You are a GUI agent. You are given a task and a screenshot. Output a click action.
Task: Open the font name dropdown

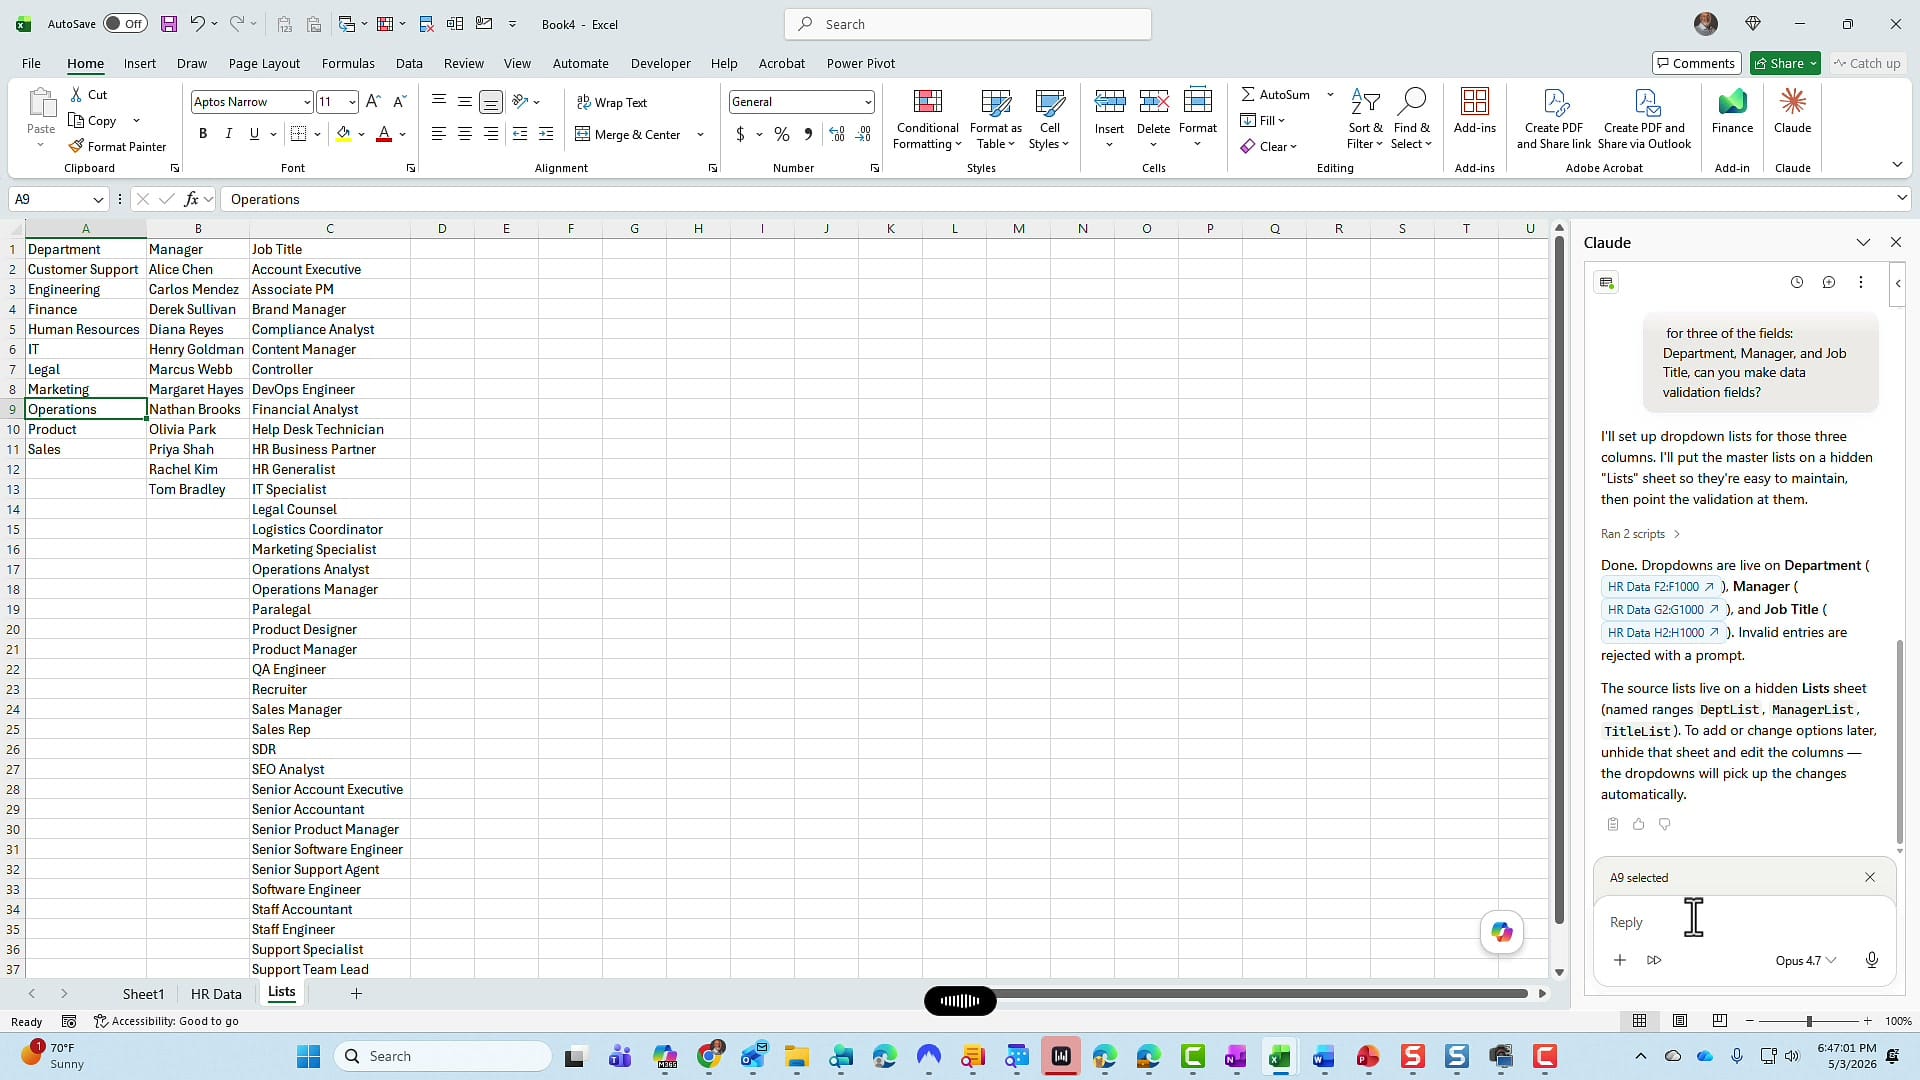[306, 102]
